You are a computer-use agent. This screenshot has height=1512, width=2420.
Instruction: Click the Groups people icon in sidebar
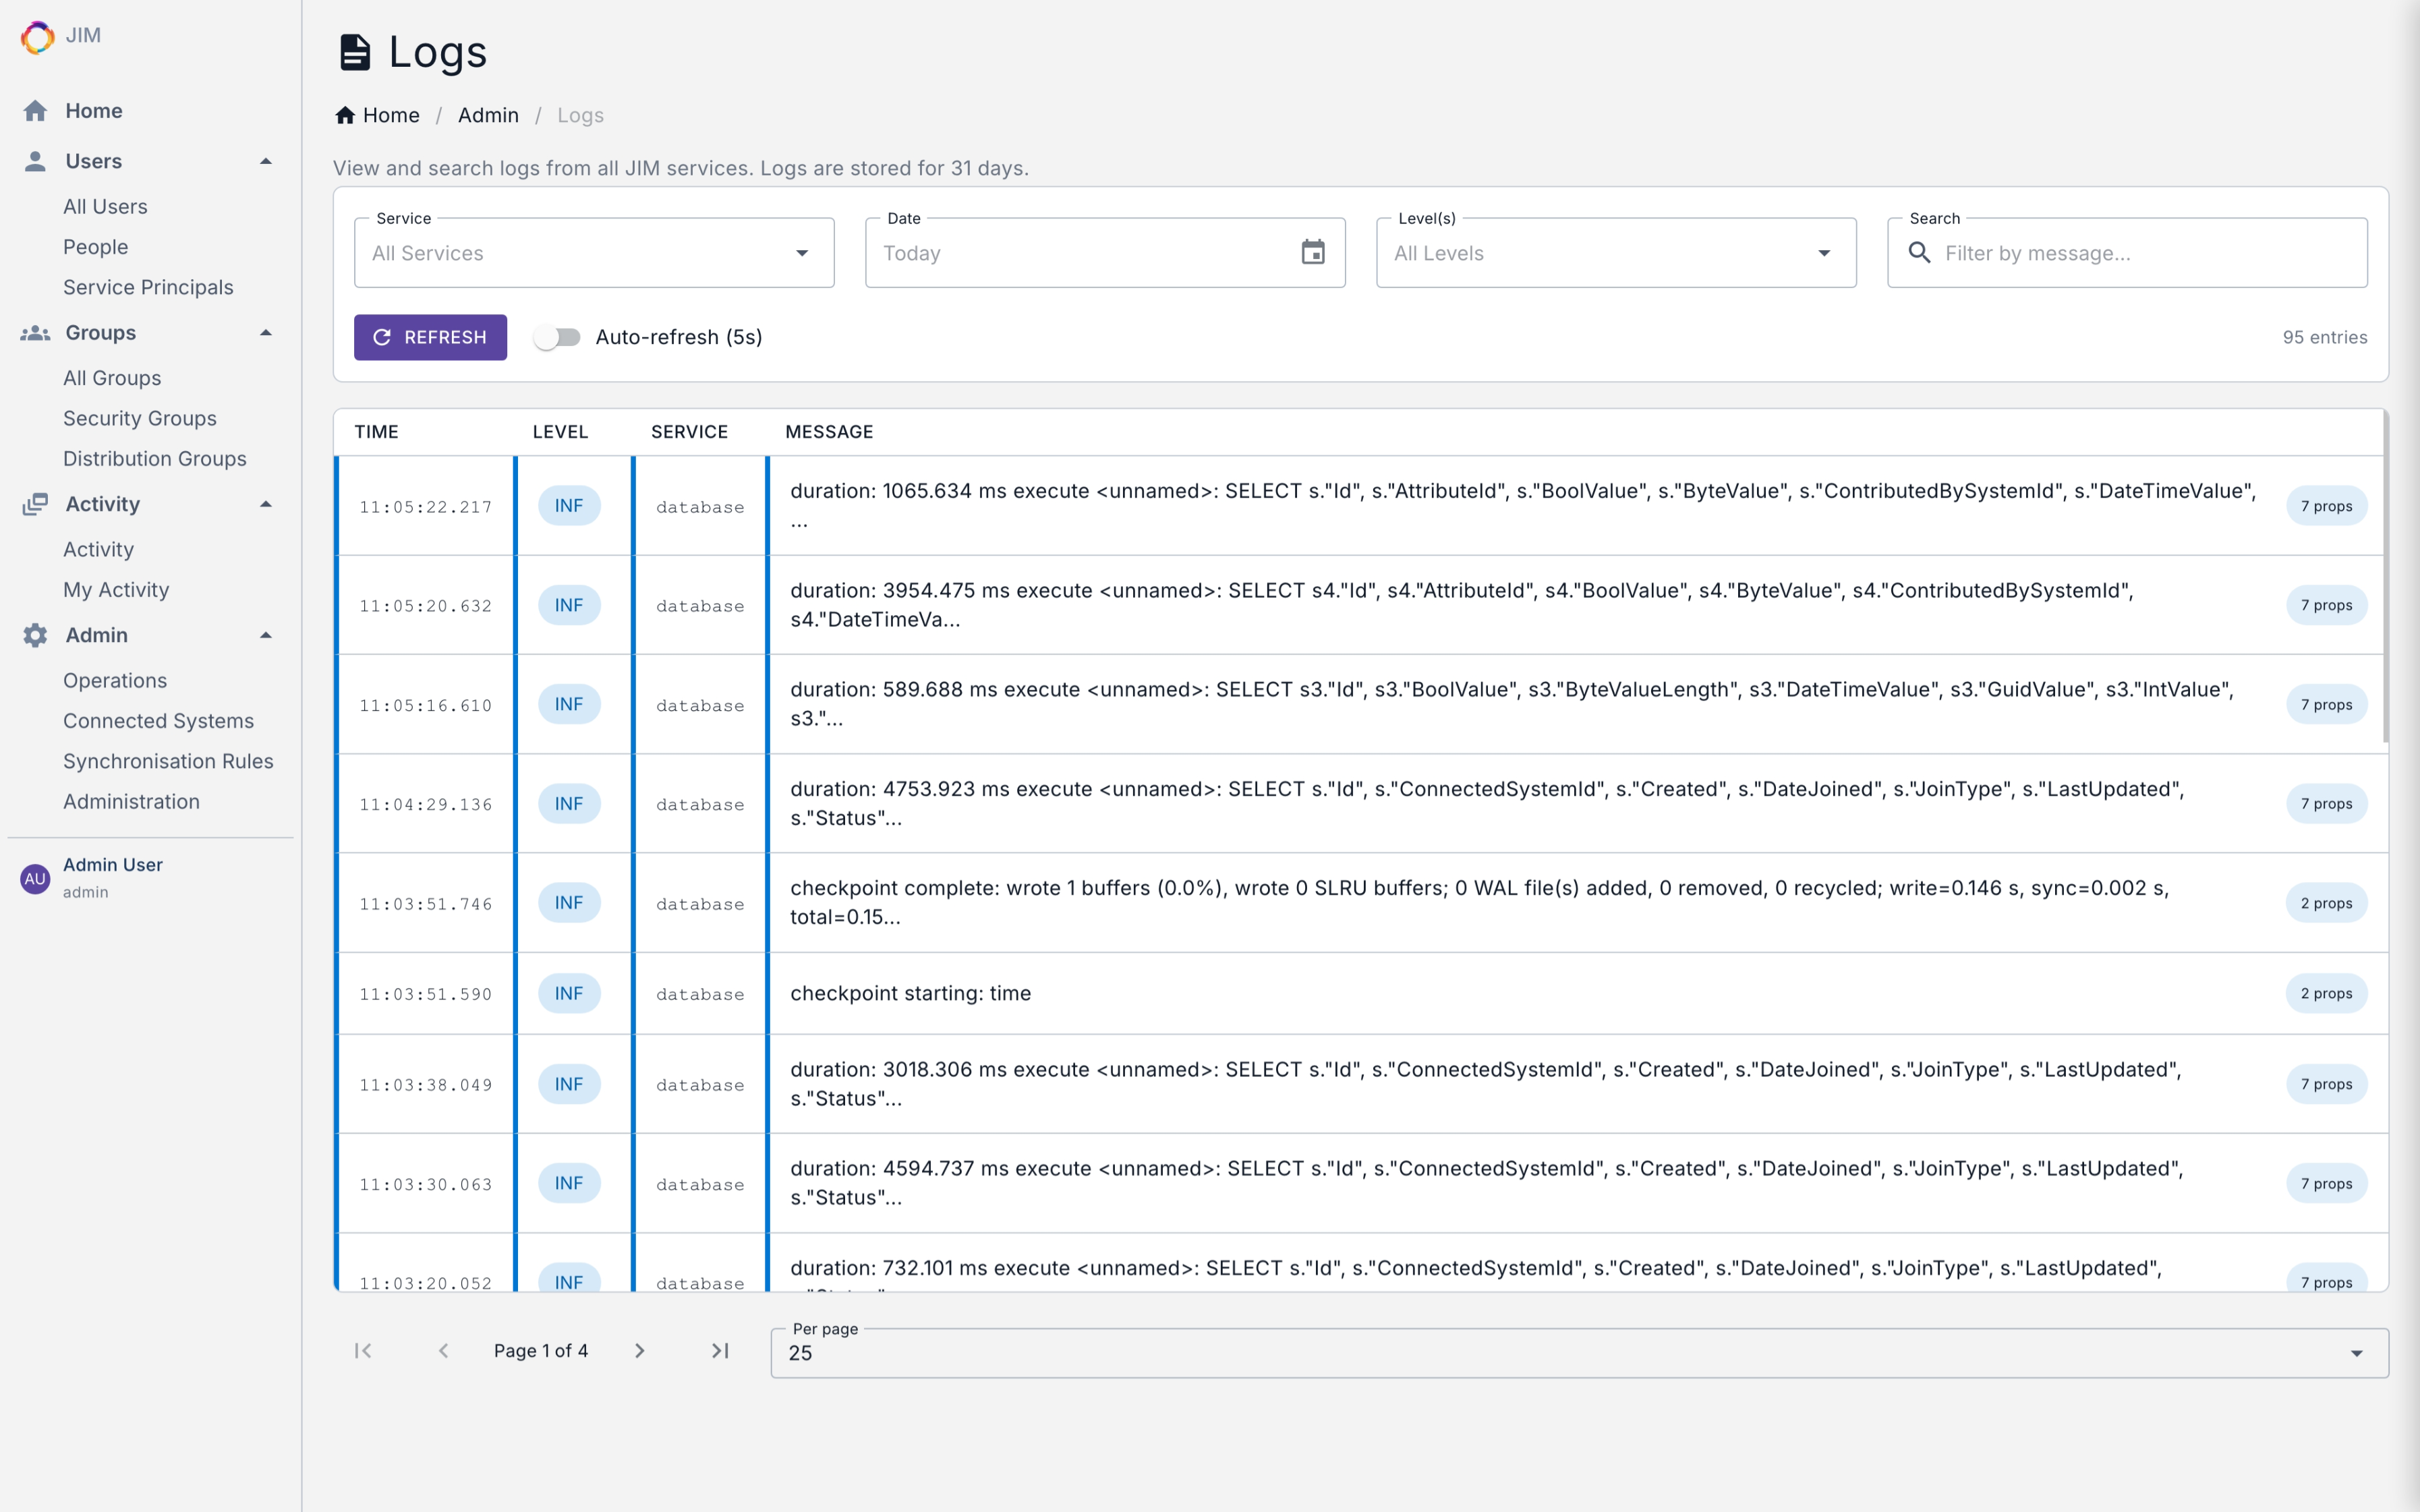35,333
